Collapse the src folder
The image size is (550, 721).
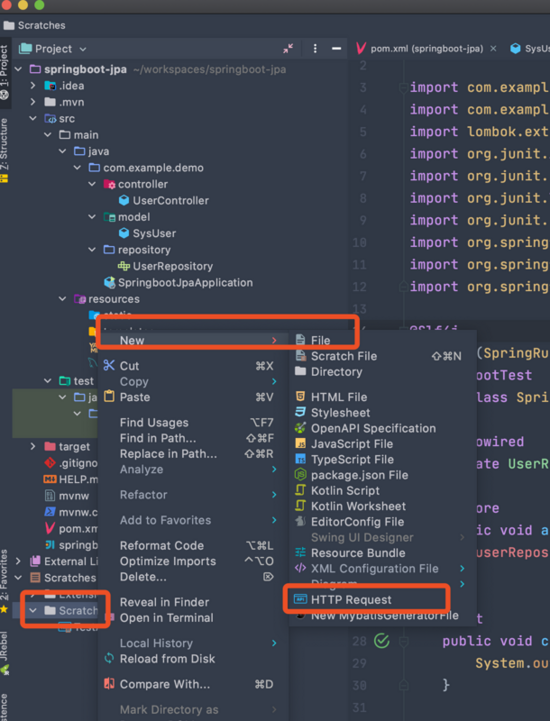click(33, 119)
